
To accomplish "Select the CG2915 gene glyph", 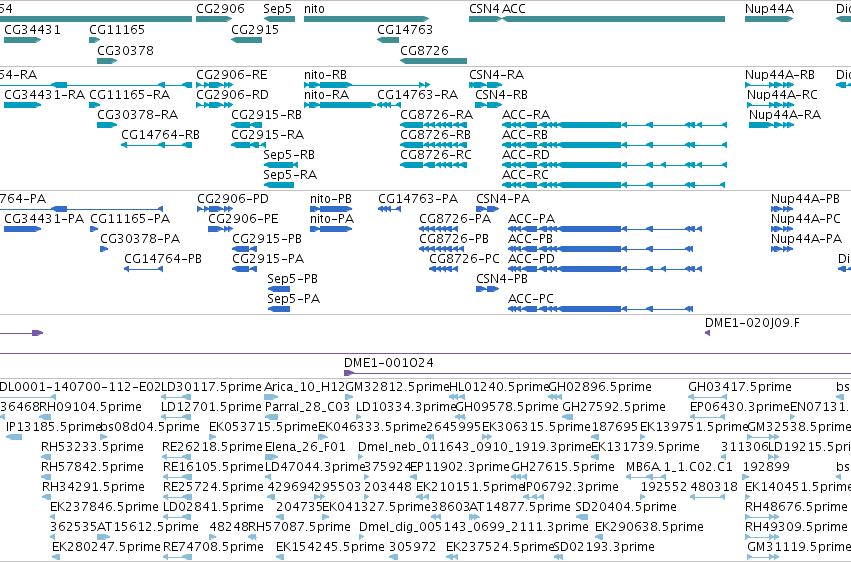I will click(246, 40).
